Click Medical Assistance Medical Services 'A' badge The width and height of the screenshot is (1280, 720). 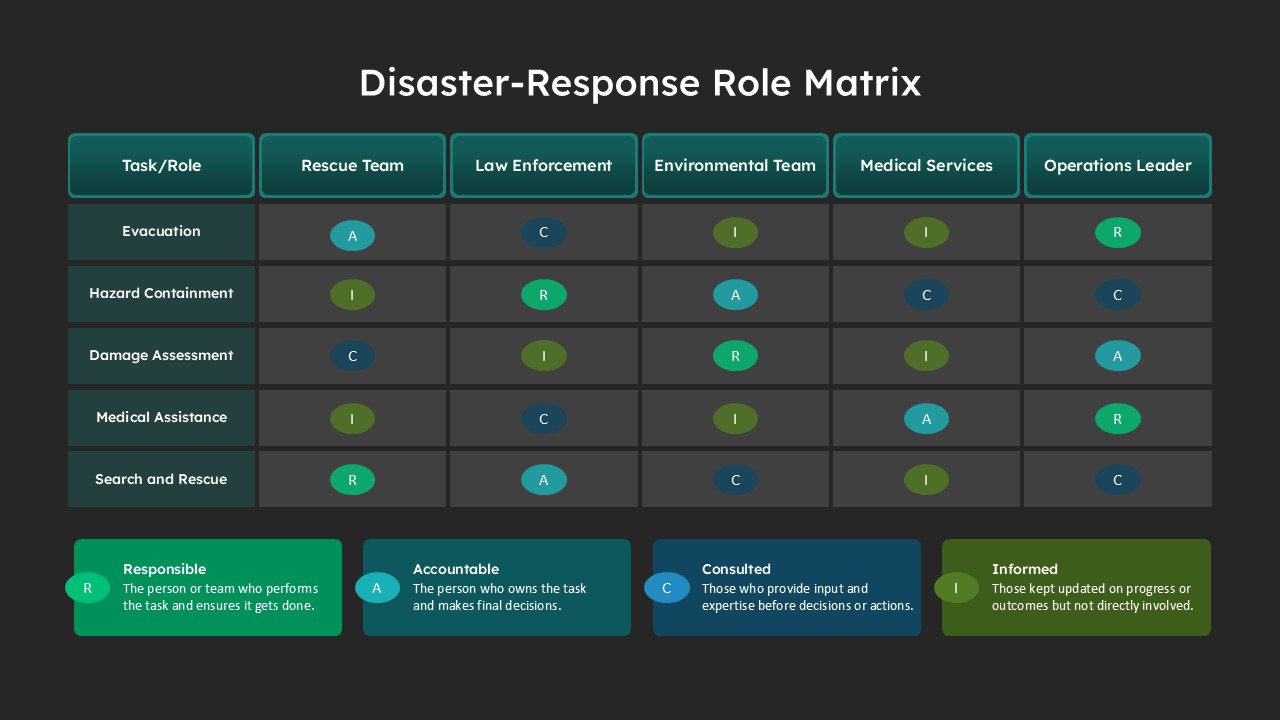[926, 419]
